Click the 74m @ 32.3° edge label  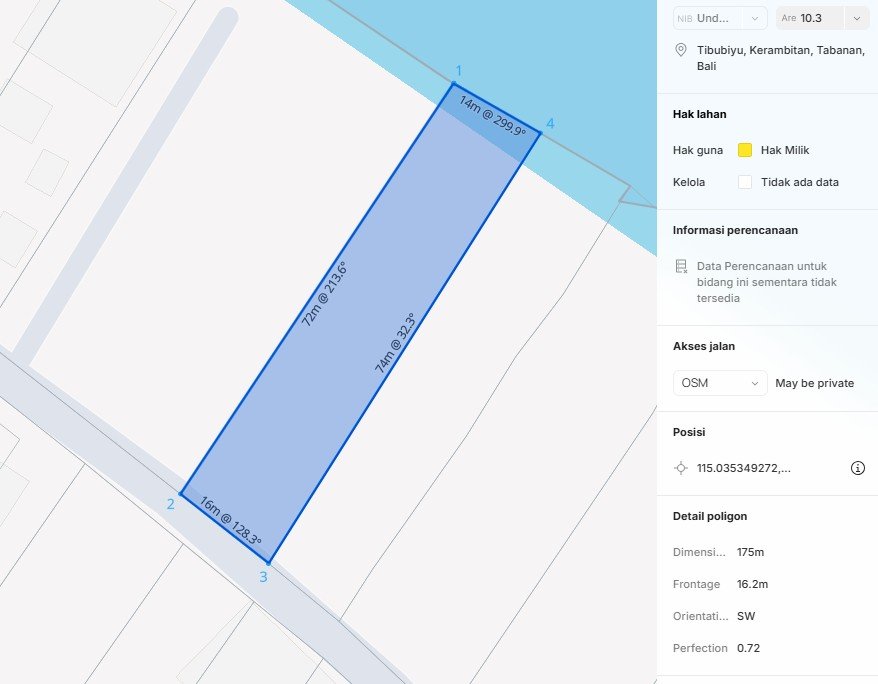tap(394, 343)
